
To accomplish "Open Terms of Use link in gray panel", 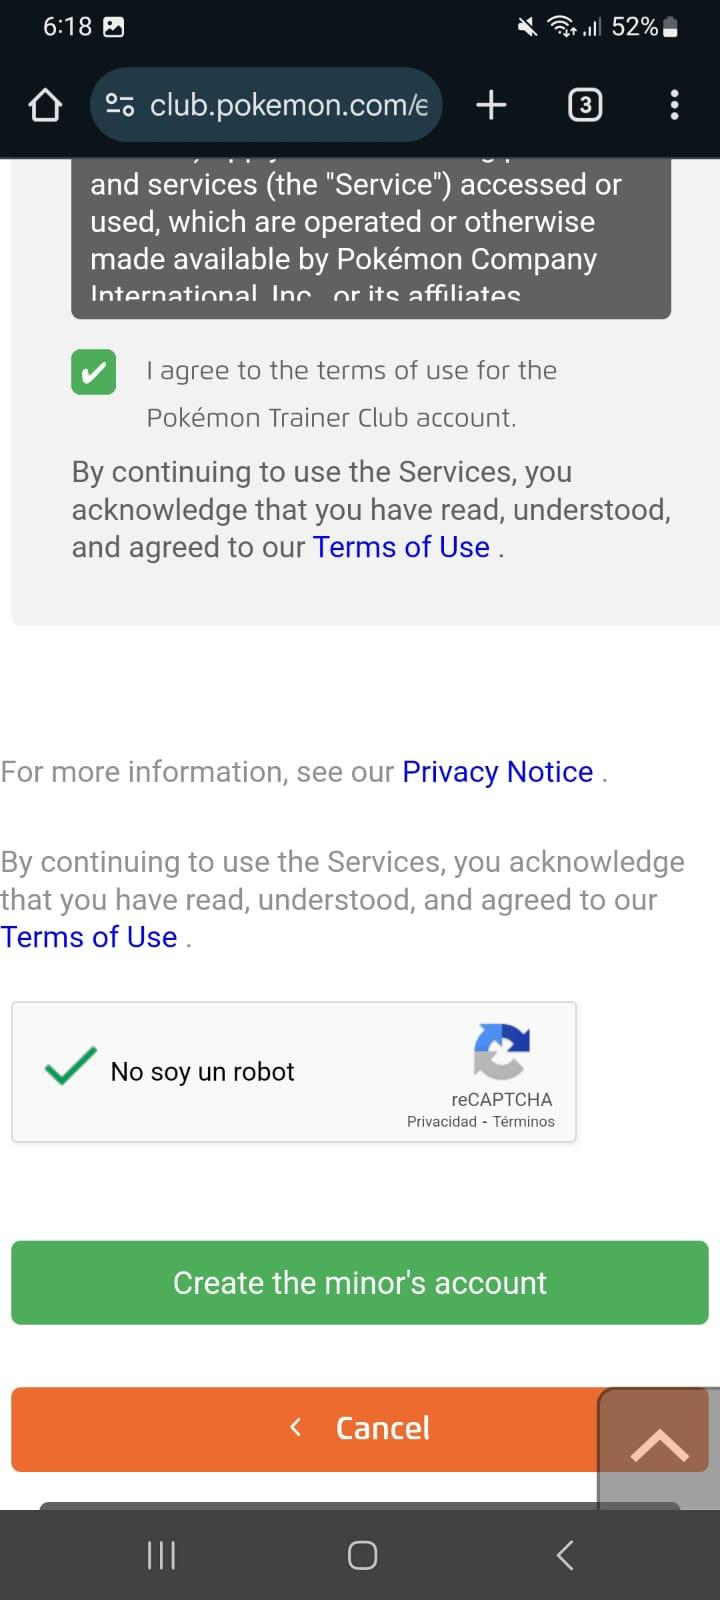I will point(401,547).
